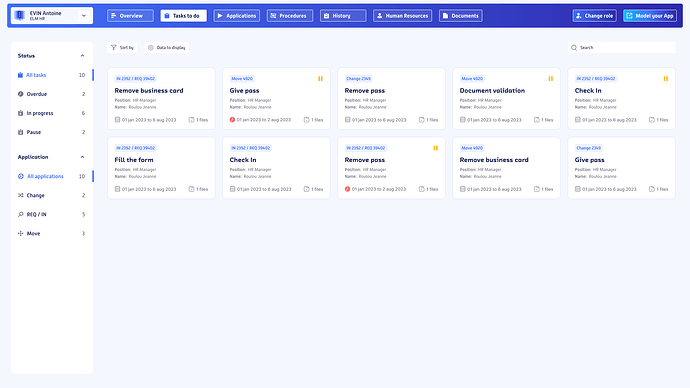Go to the Procedures tab
The width and height of the screenshot is (690, 388).
pos(290,16)
